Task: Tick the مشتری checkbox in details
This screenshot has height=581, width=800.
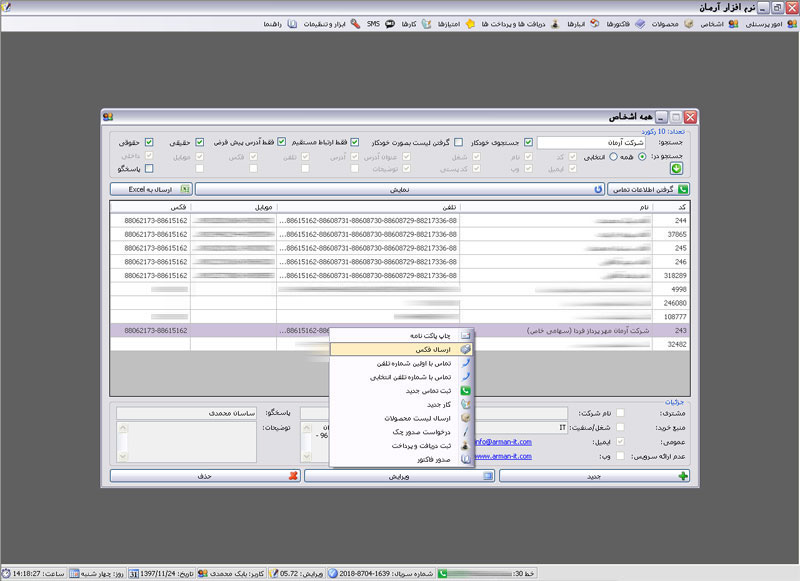Action: point(620,413)
